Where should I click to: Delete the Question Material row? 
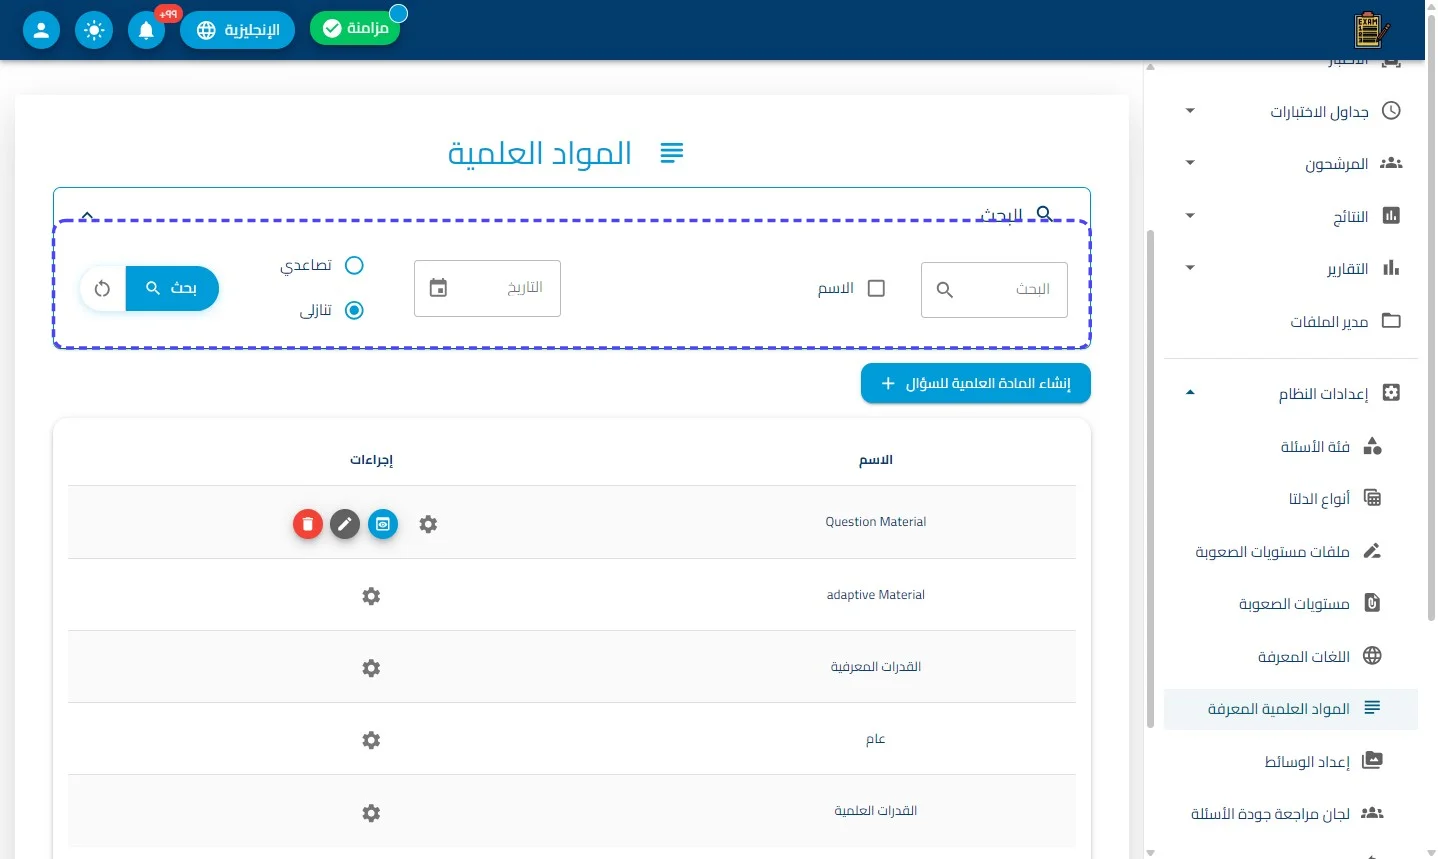point(308,524)
